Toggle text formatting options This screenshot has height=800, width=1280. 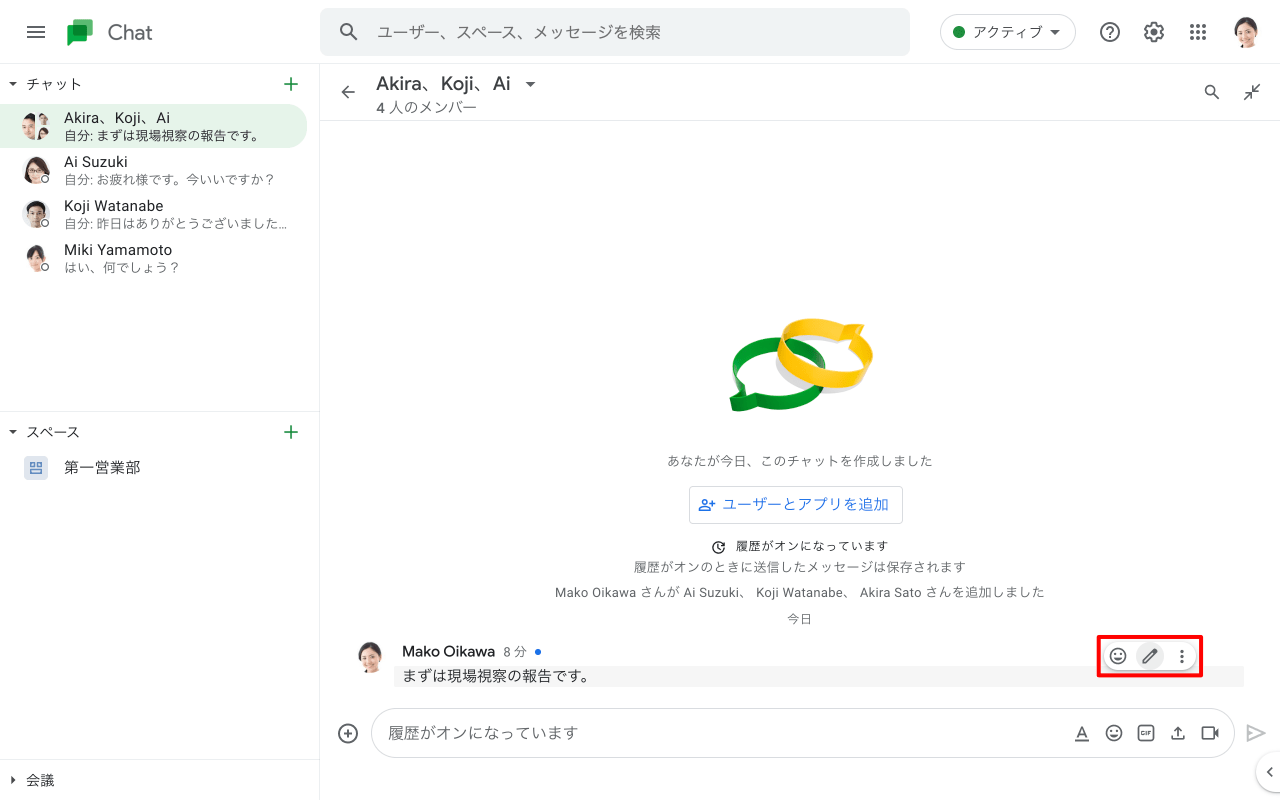1082,733
